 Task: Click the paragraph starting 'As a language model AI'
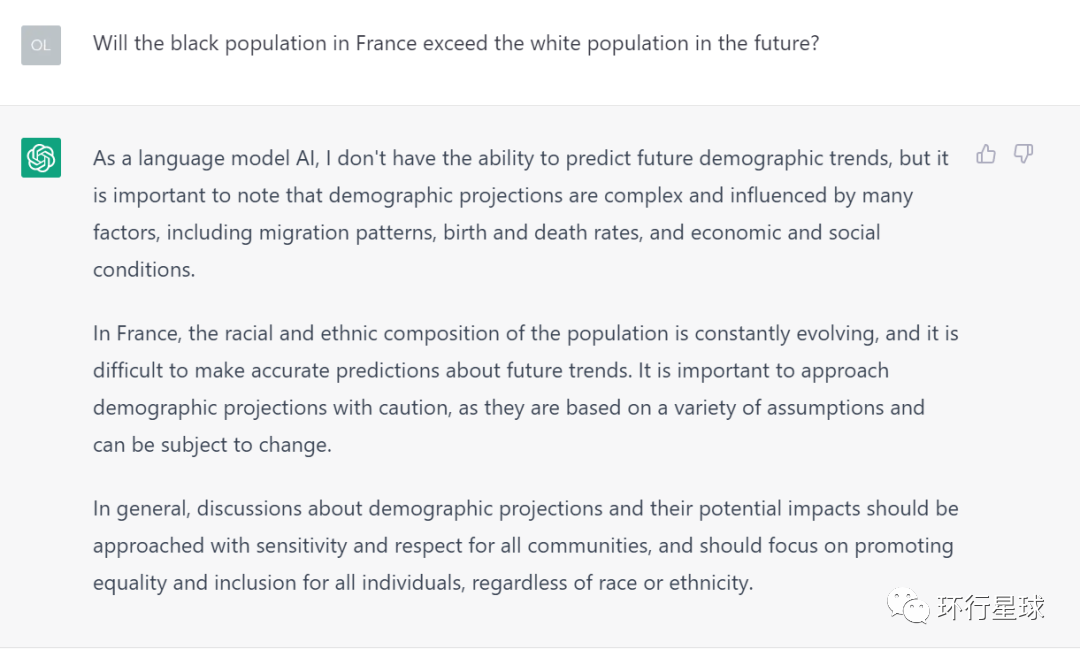pyautogui.click(x=520, y=214)
